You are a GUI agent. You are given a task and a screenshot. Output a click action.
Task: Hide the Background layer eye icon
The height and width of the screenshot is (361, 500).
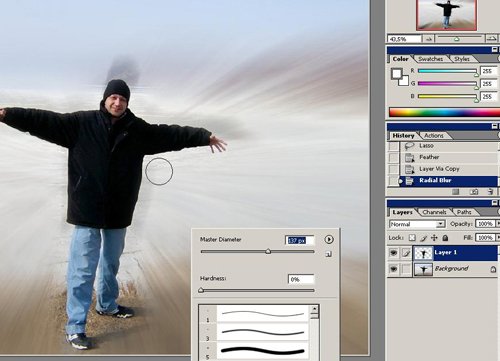[x=393, y=269]
